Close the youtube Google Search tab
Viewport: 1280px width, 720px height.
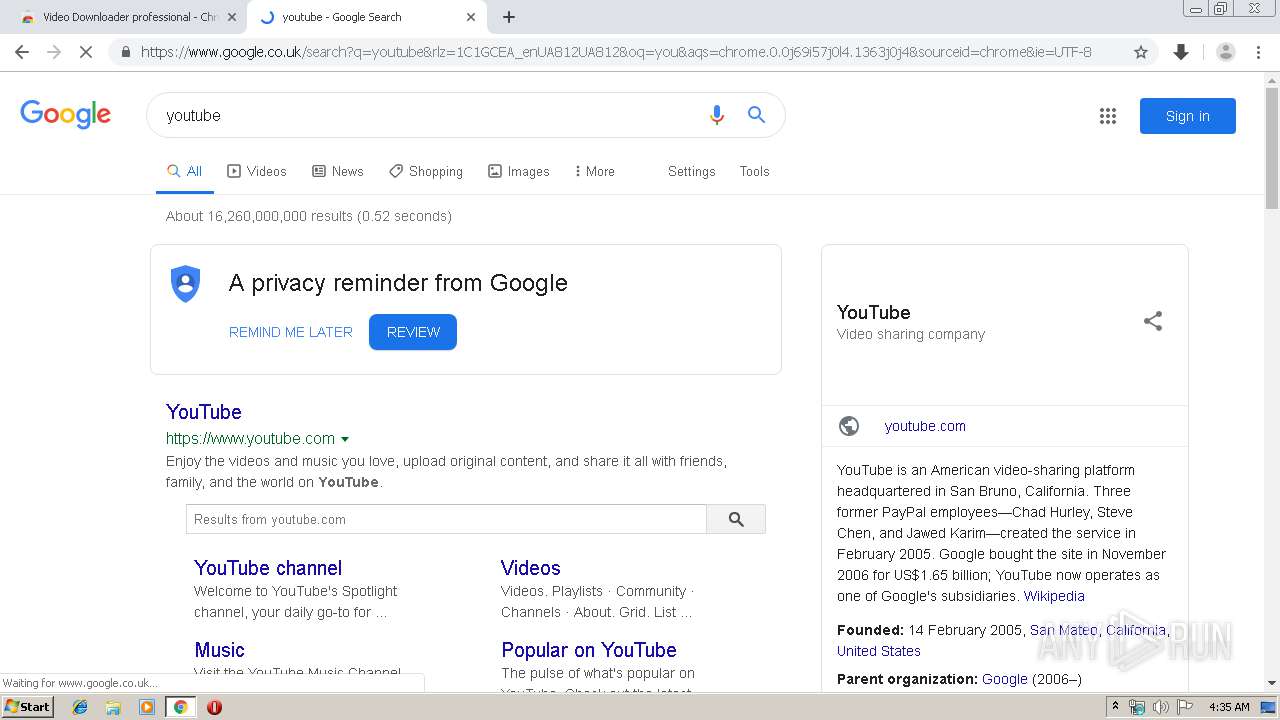pos(471,17)
